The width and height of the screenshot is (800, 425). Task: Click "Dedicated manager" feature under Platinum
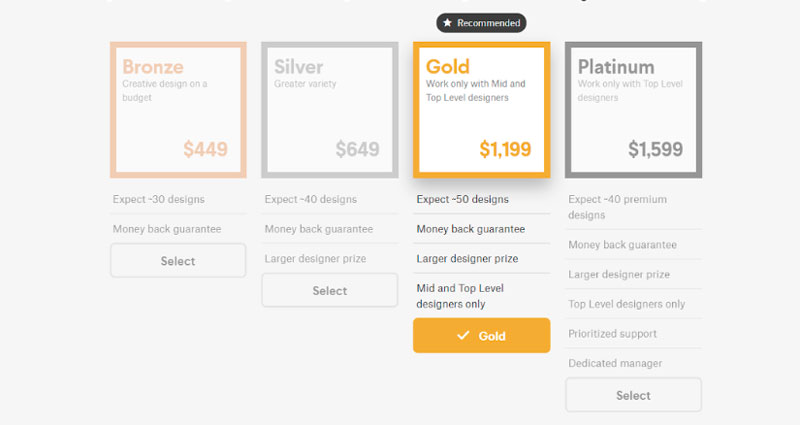[615, 363]
